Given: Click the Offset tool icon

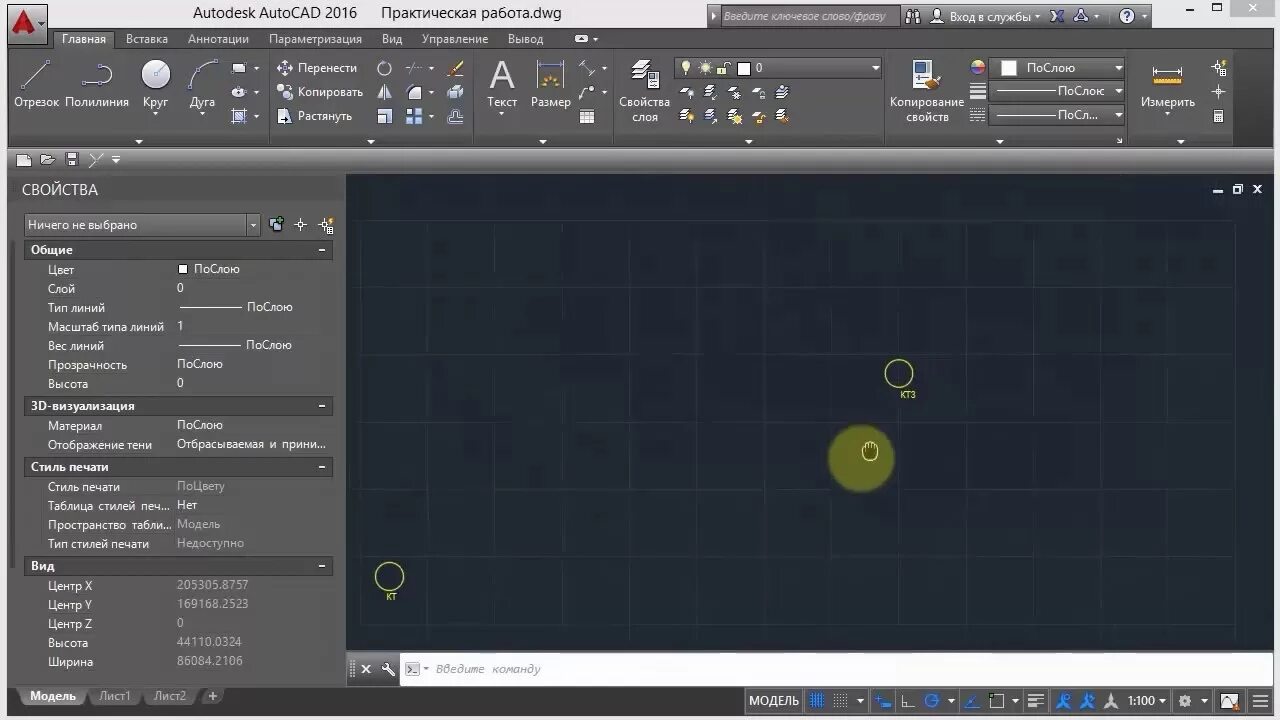Looking at the screenshot, I should pos(455,116).
